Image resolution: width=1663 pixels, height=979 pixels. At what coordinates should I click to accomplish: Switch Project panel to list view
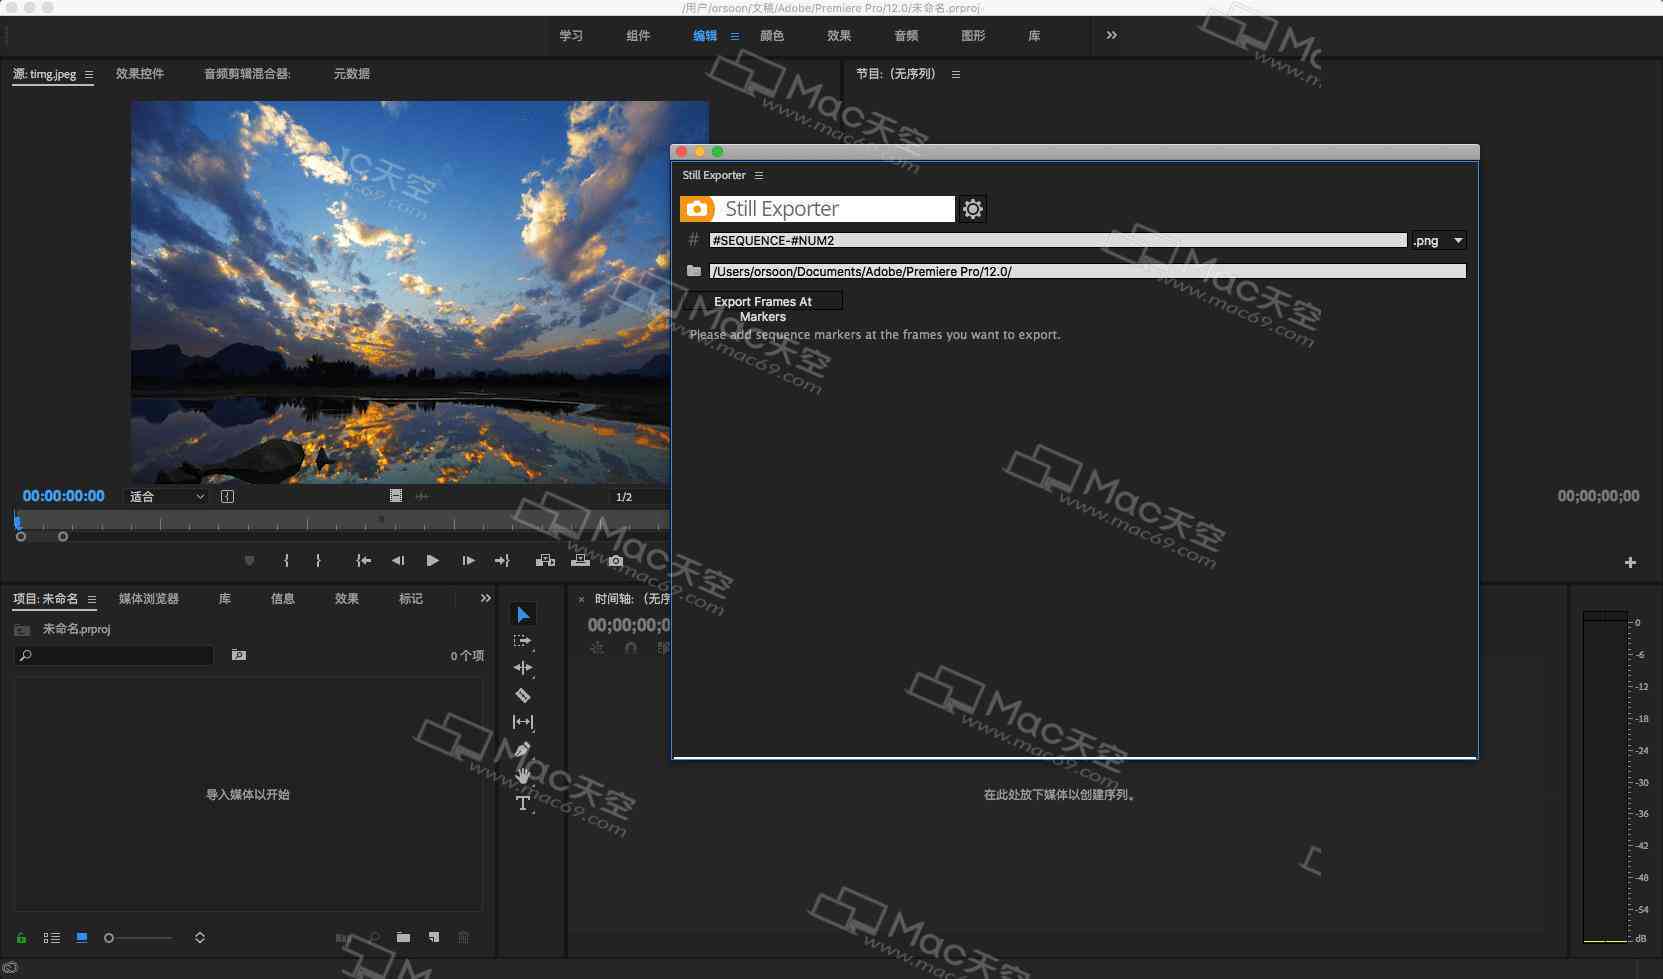click(52, 938)
